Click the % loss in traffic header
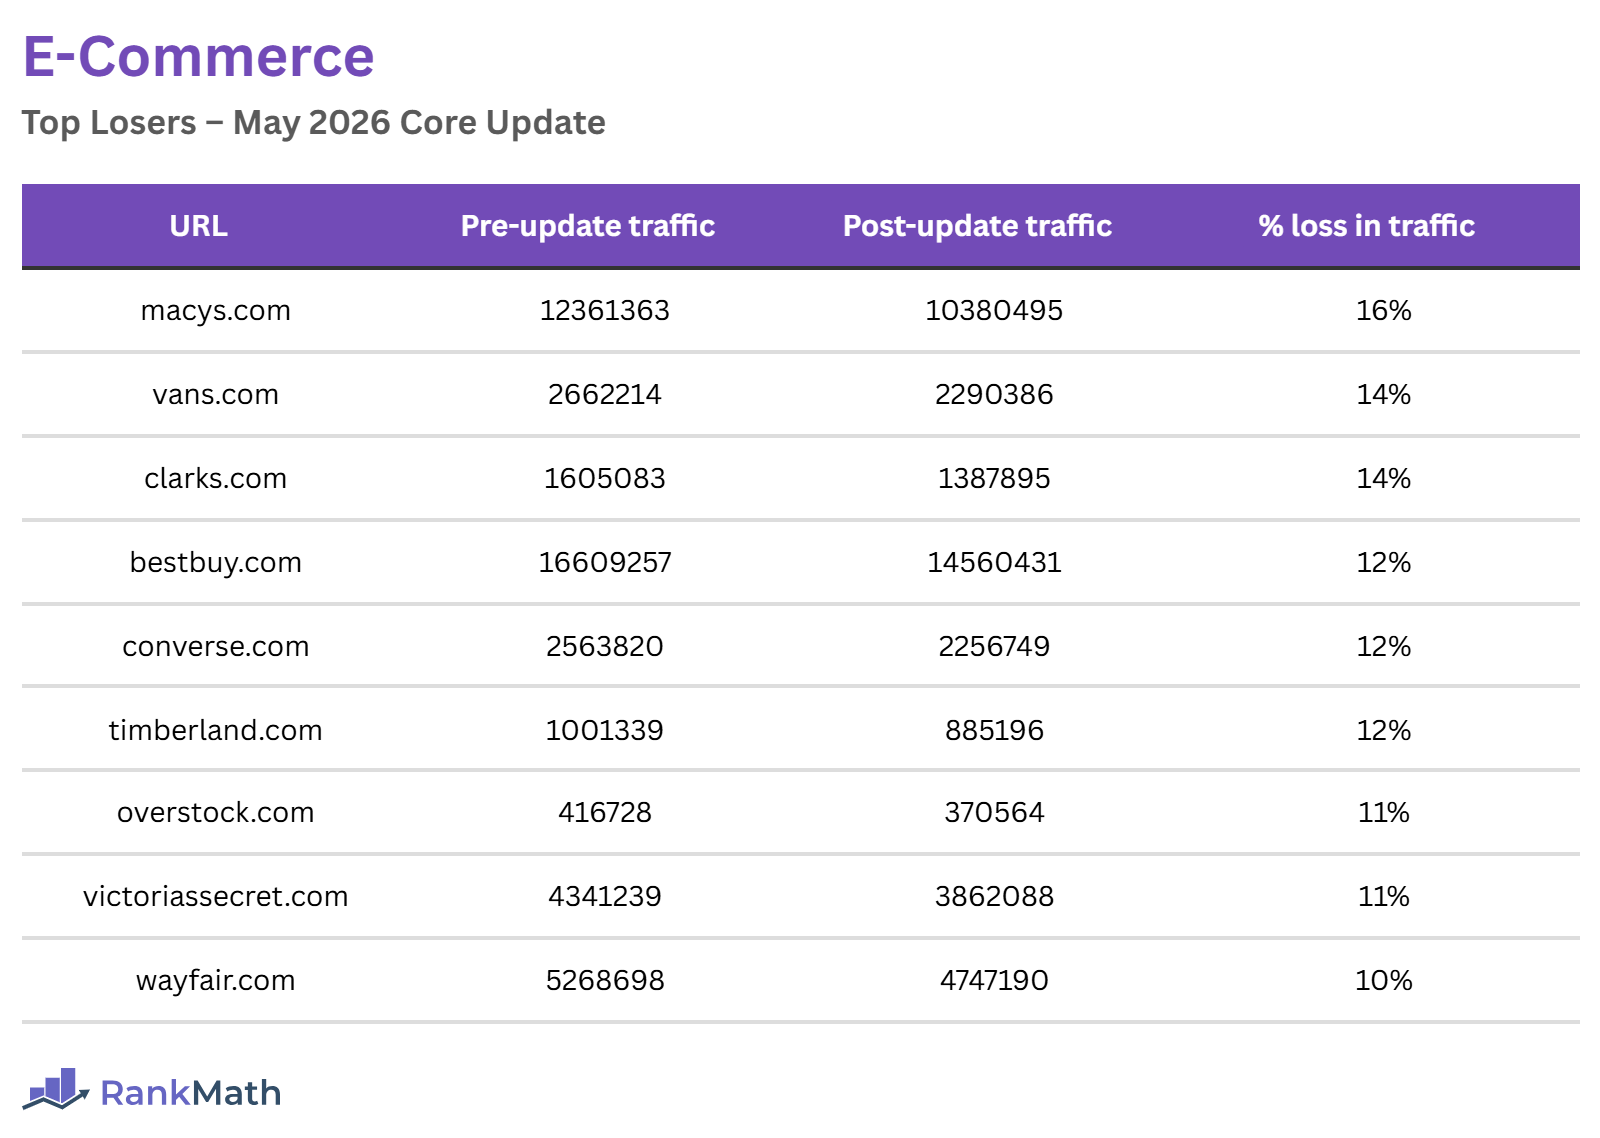Image resolution: width=1600 pixels, height=1138 pixels. 1366,226
